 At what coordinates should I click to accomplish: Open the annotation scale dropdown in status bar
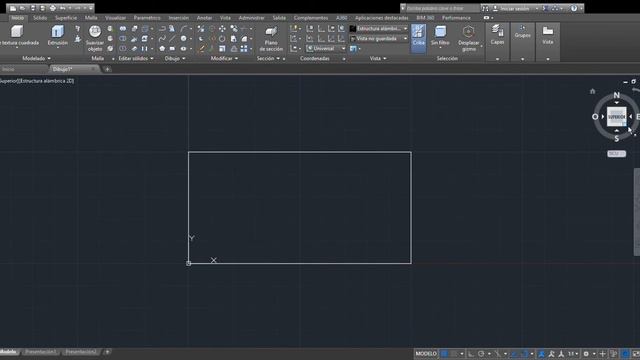click(573, 354)
